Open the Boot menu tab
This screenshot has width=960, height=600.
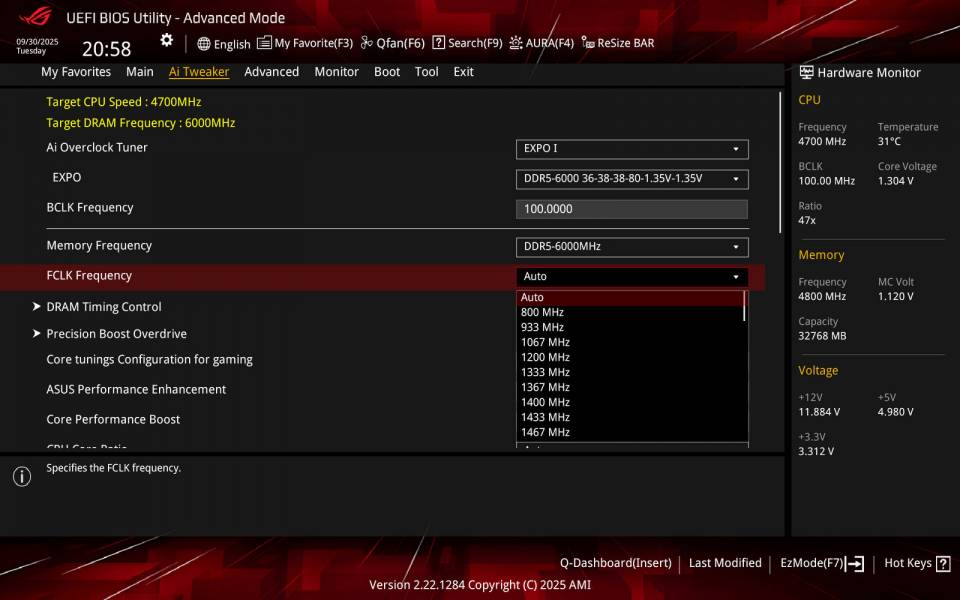[x=387, y=71]
